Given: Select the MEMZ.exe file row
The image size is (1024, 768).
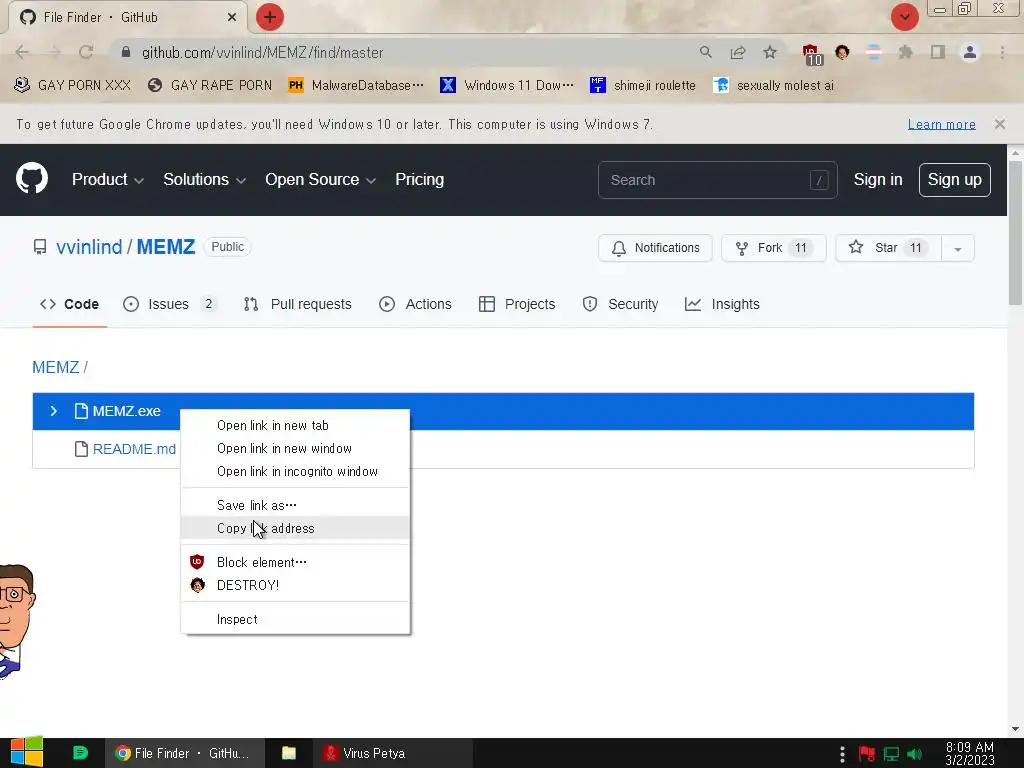Looking at the screenshot, I should coord(503,411).
